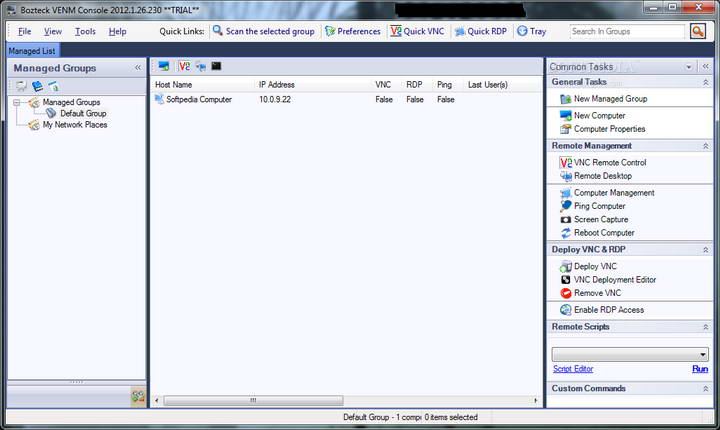Screen dimensions: 720x430
Task: Collapse the Remote Scripts section
Action: 705,327
